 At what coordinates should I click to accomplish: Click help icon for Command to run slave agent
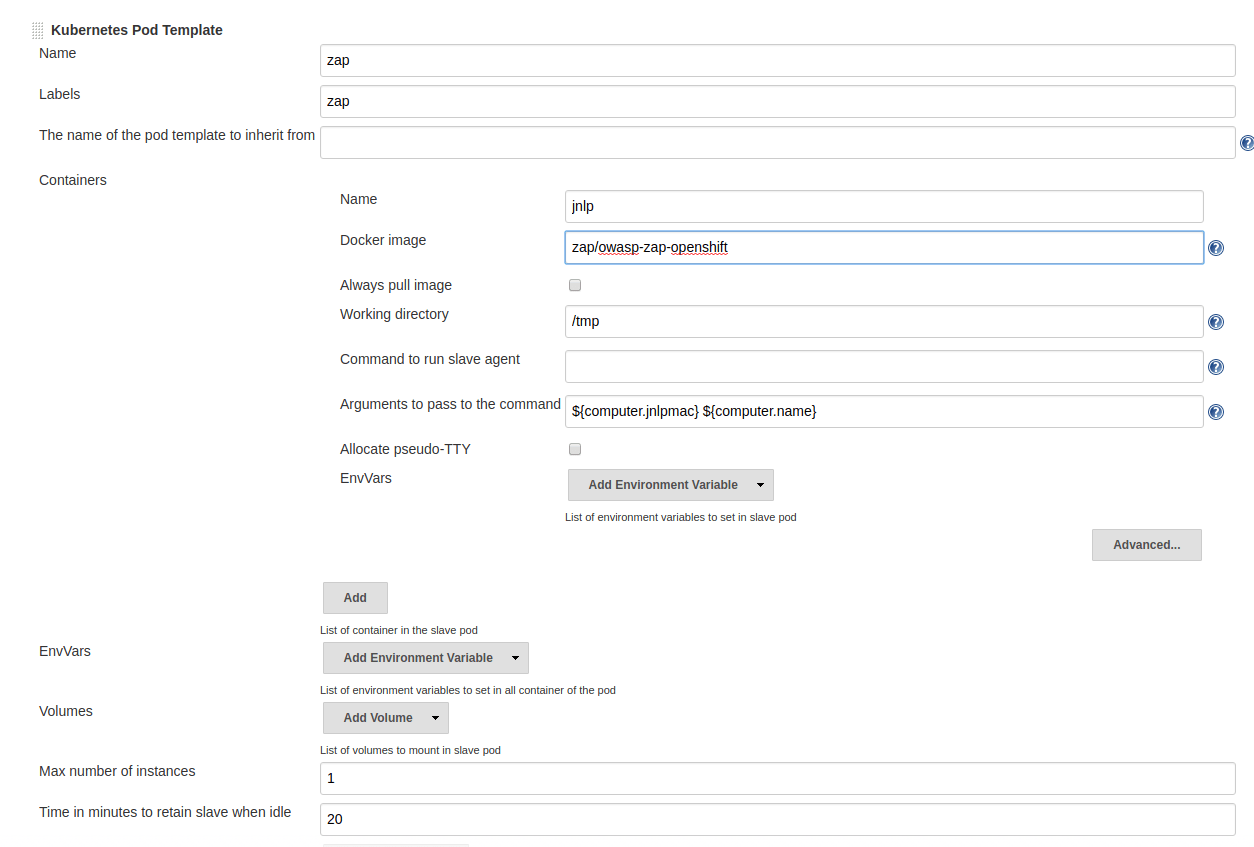[1215, 366]
